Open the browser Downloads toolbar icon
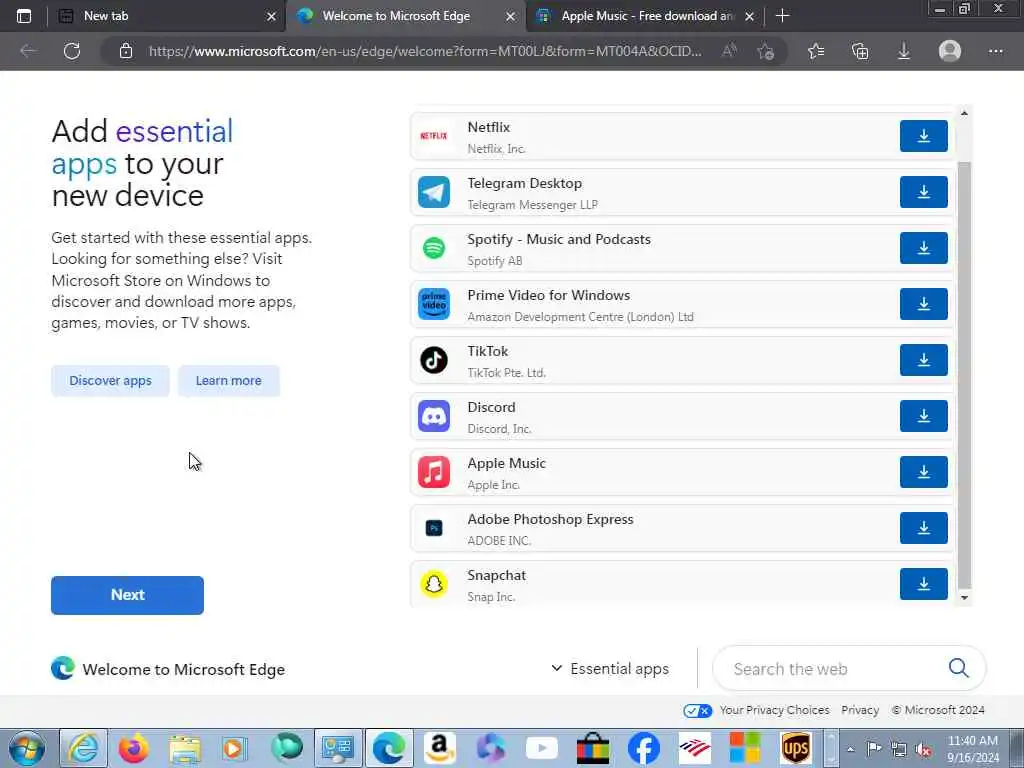This screenshot has width=1024, height=768. [904, 51]
